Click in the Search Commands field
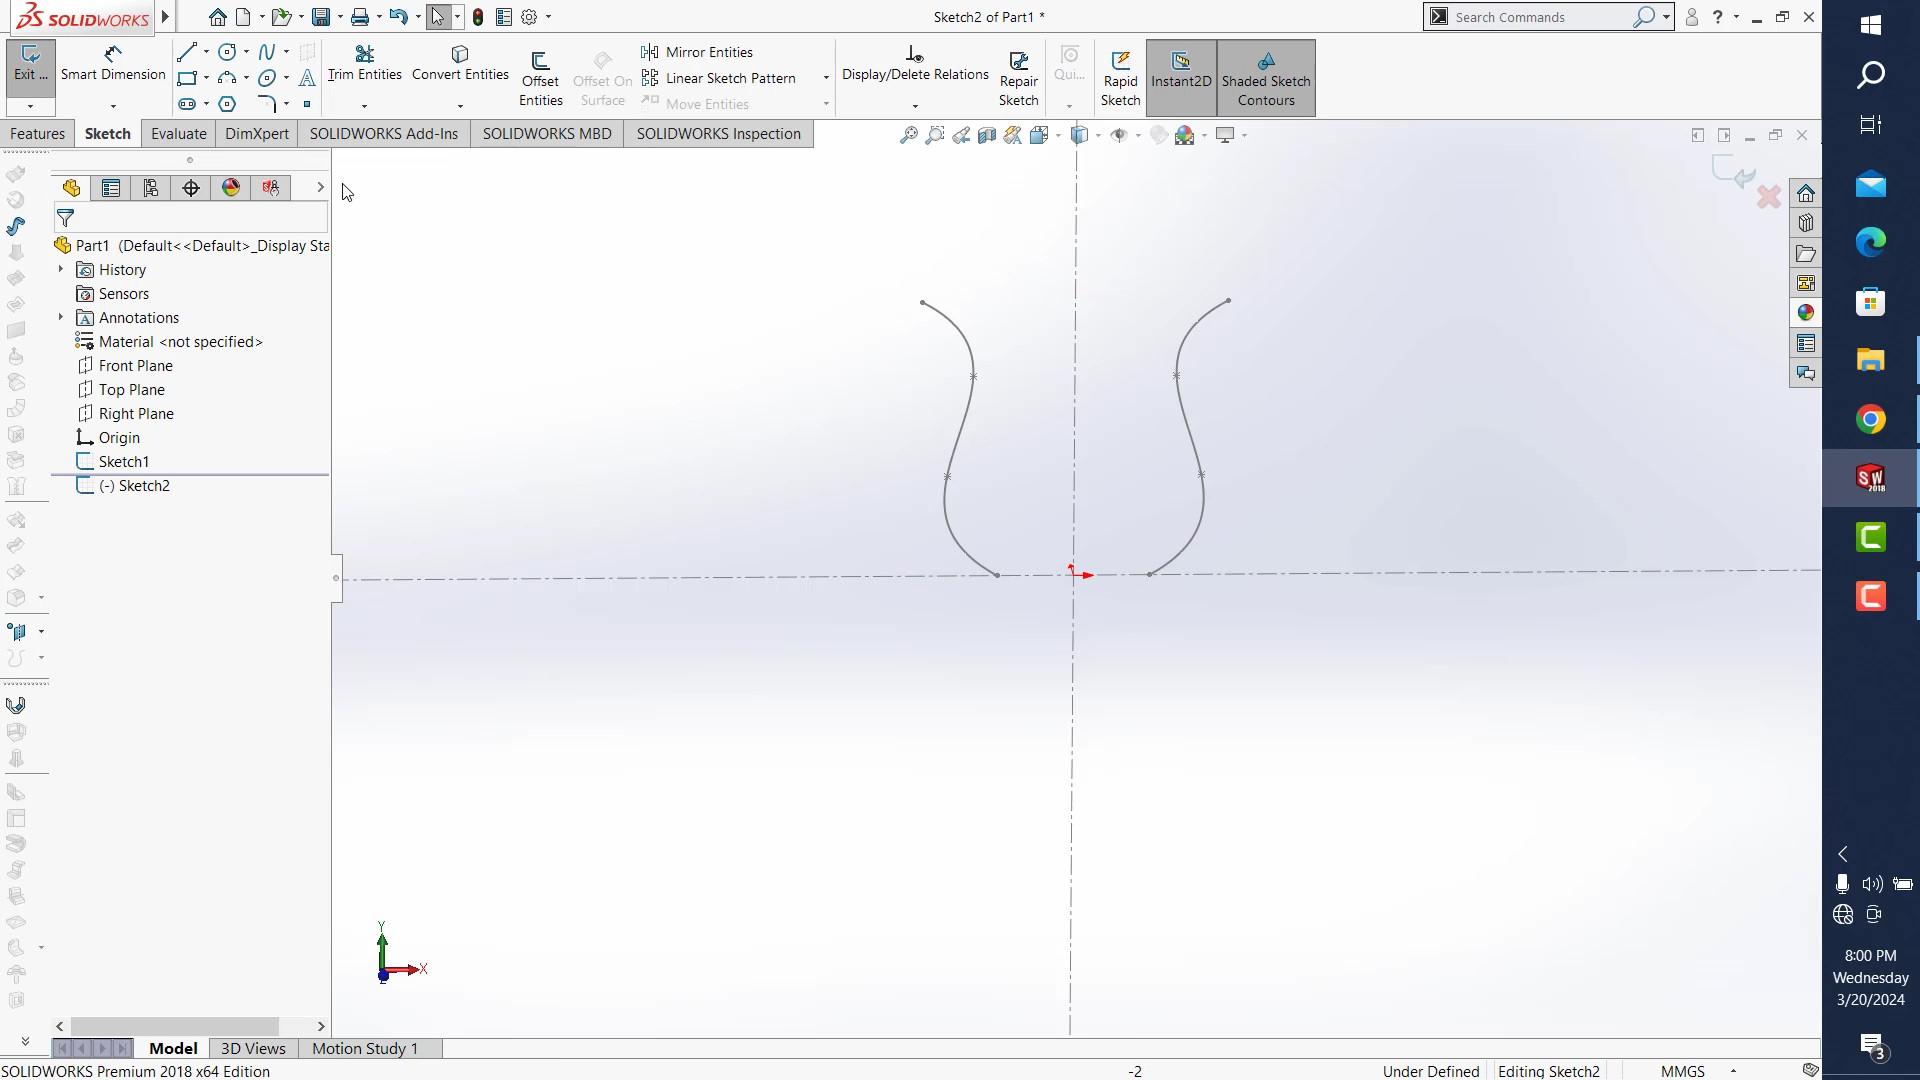This screenshot has width=1920, height=1080. click(1538, 17)
